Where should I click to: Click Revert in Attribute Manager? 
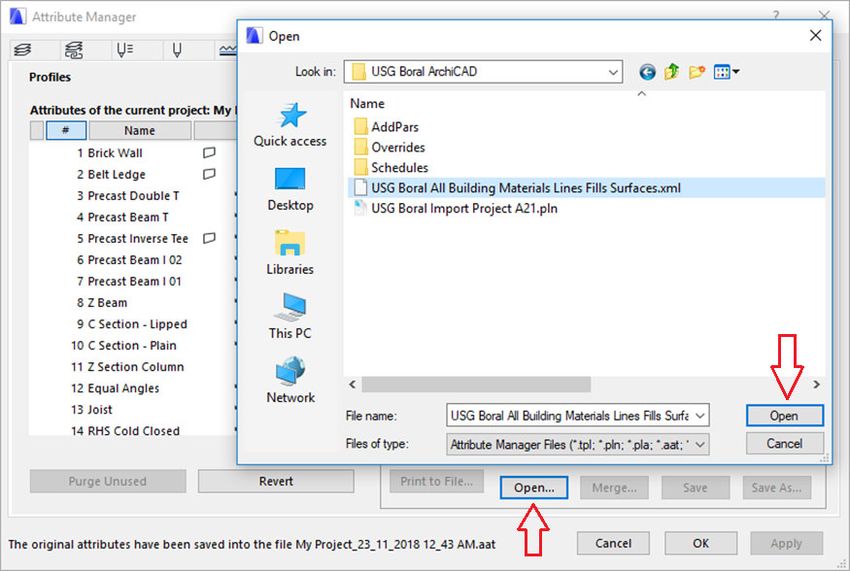276,482
